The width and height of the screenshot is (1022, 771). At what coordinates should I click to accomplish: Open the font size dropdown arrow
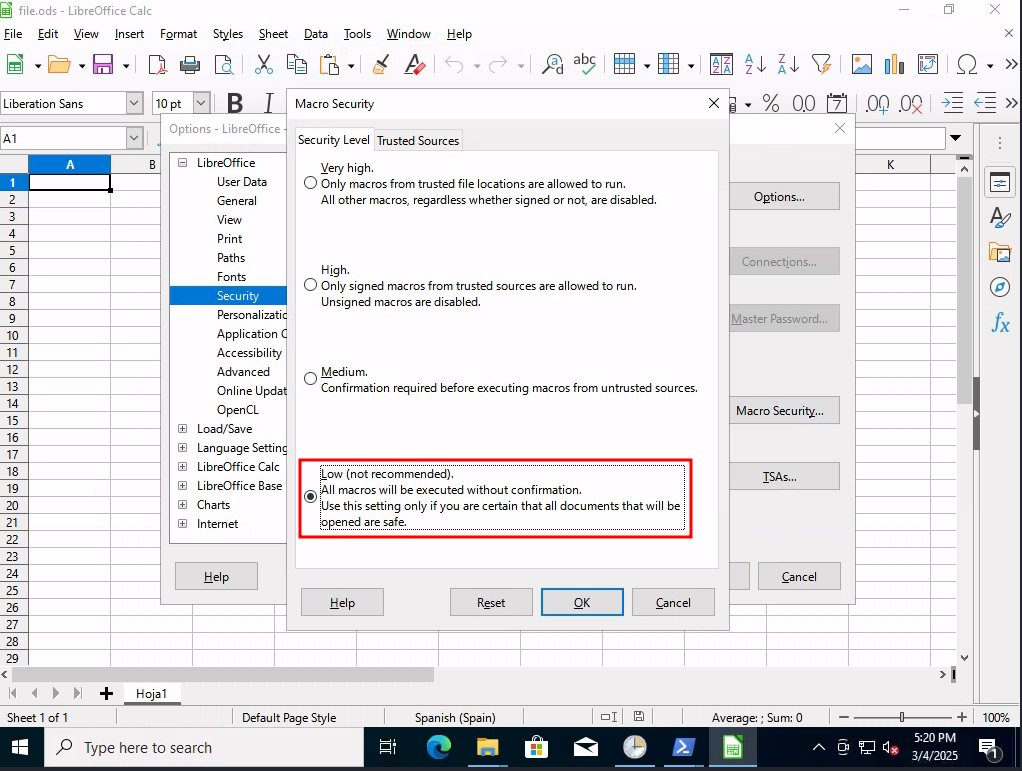coord(201,103)
